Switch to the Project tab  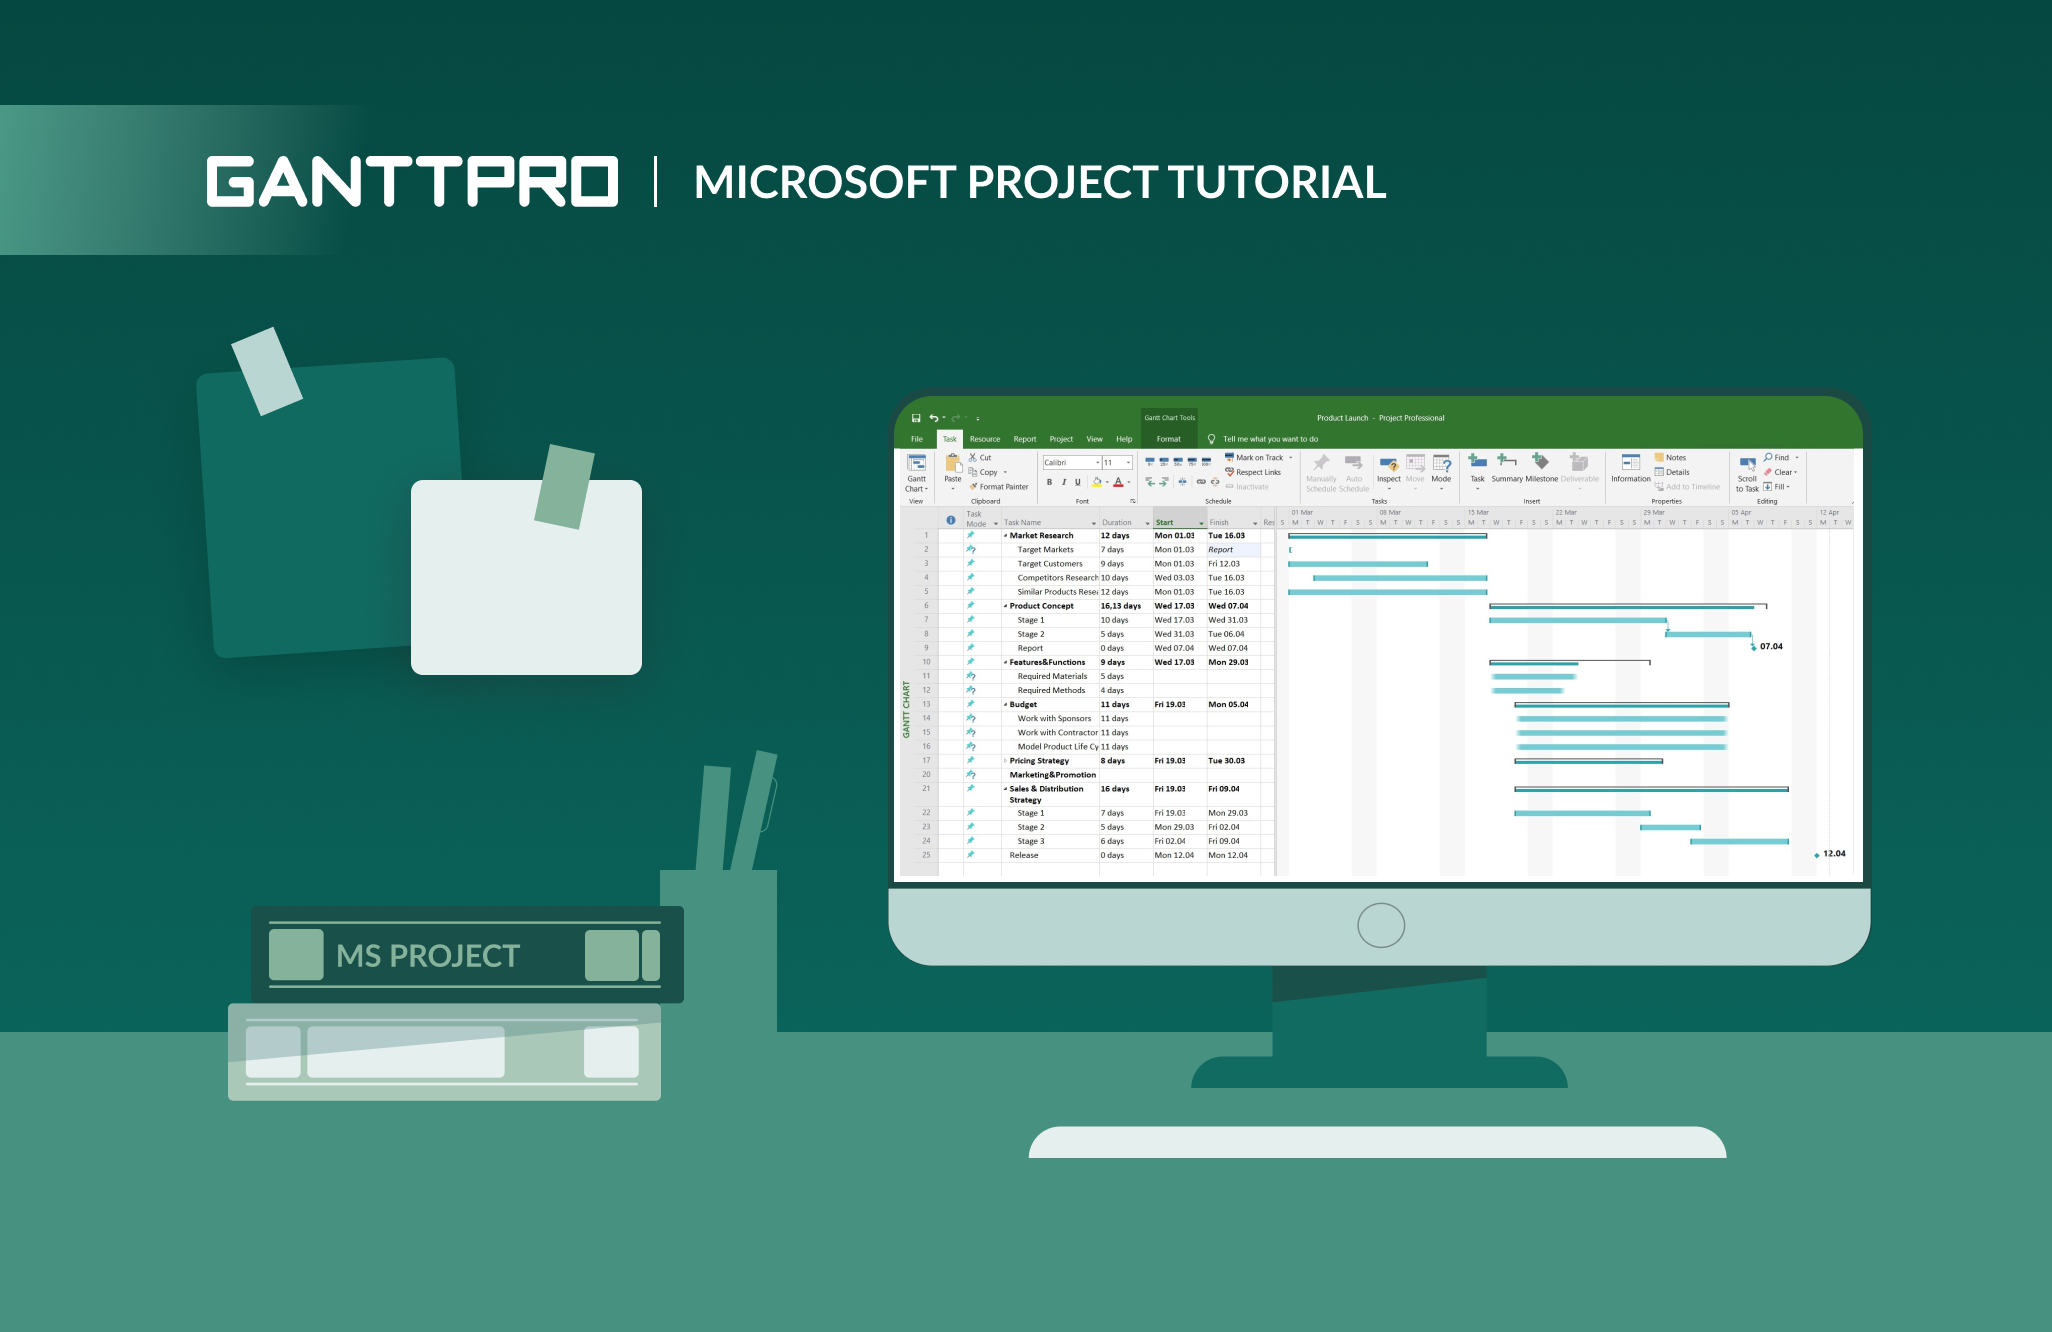tap(1061, 439)
